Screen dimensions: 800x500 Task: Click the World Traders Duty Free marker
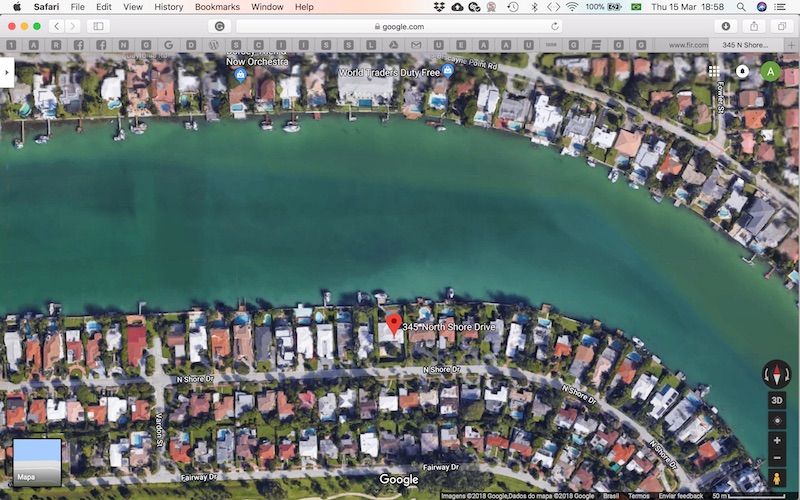448,72
